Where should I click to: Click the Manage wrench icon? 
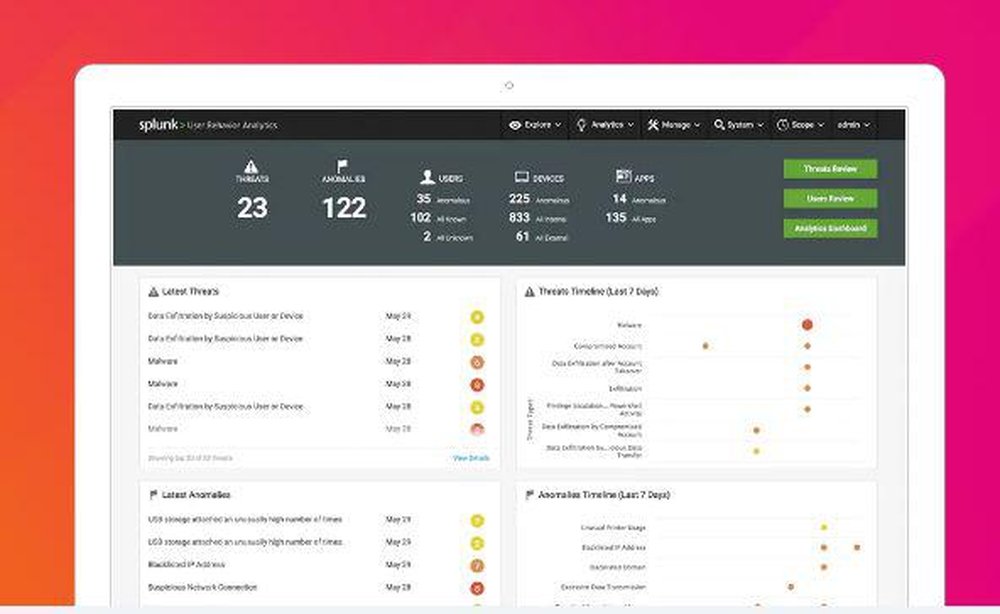653,125
